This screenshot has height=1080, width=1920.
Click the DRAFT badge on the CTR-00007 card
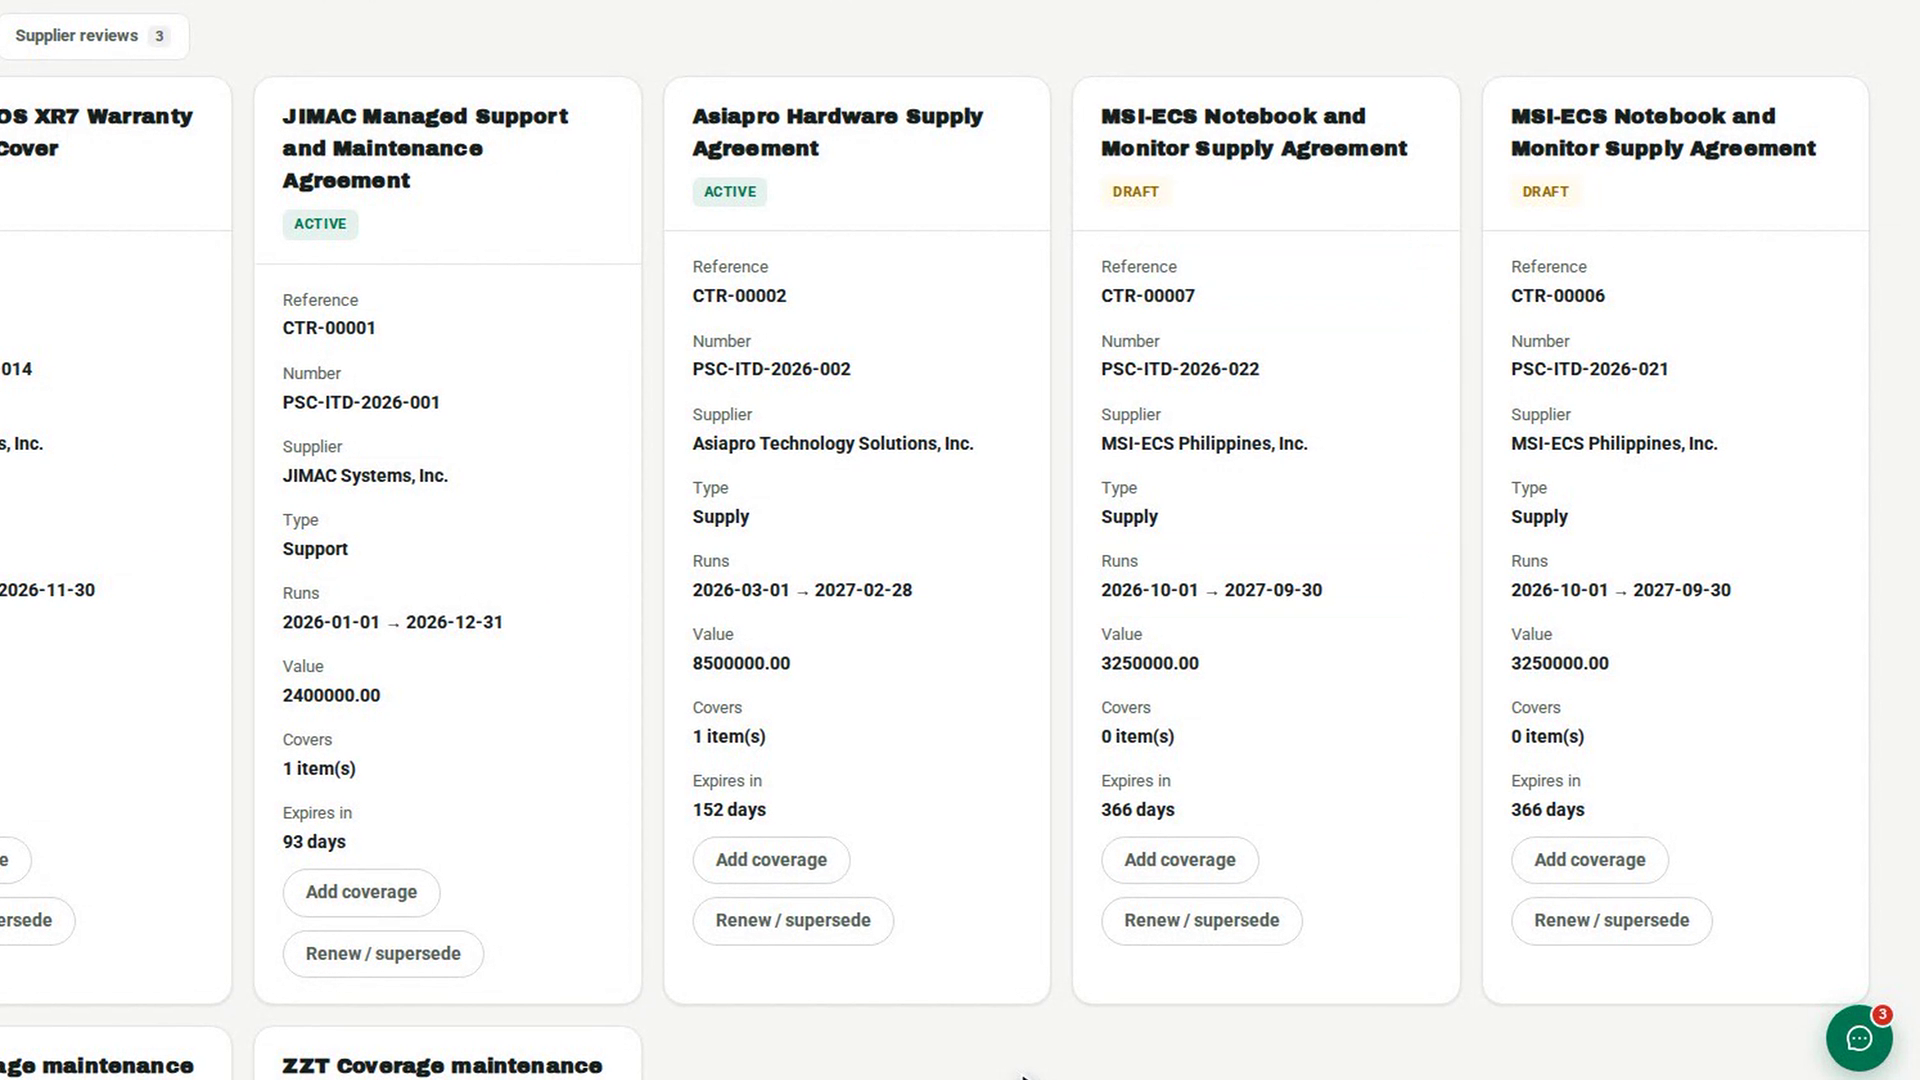1136,192
